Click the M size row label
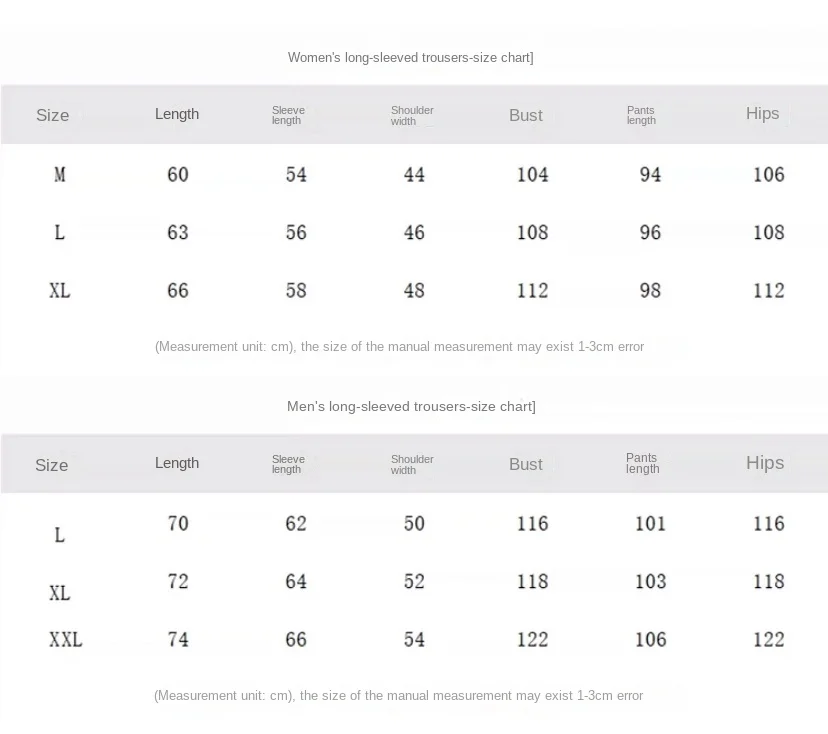Screen dimensions: 828x734 (x=60, y=175)
